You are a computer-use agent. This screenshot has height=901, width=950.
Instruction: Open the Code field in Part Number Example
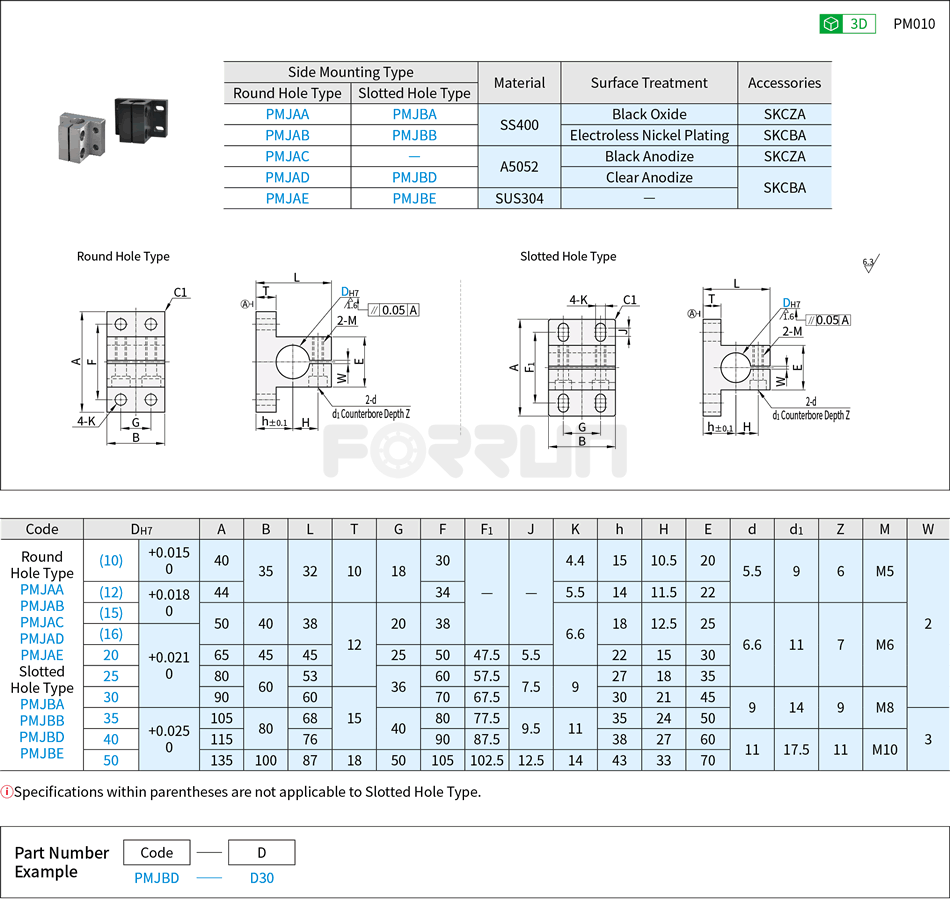point(156,852)
